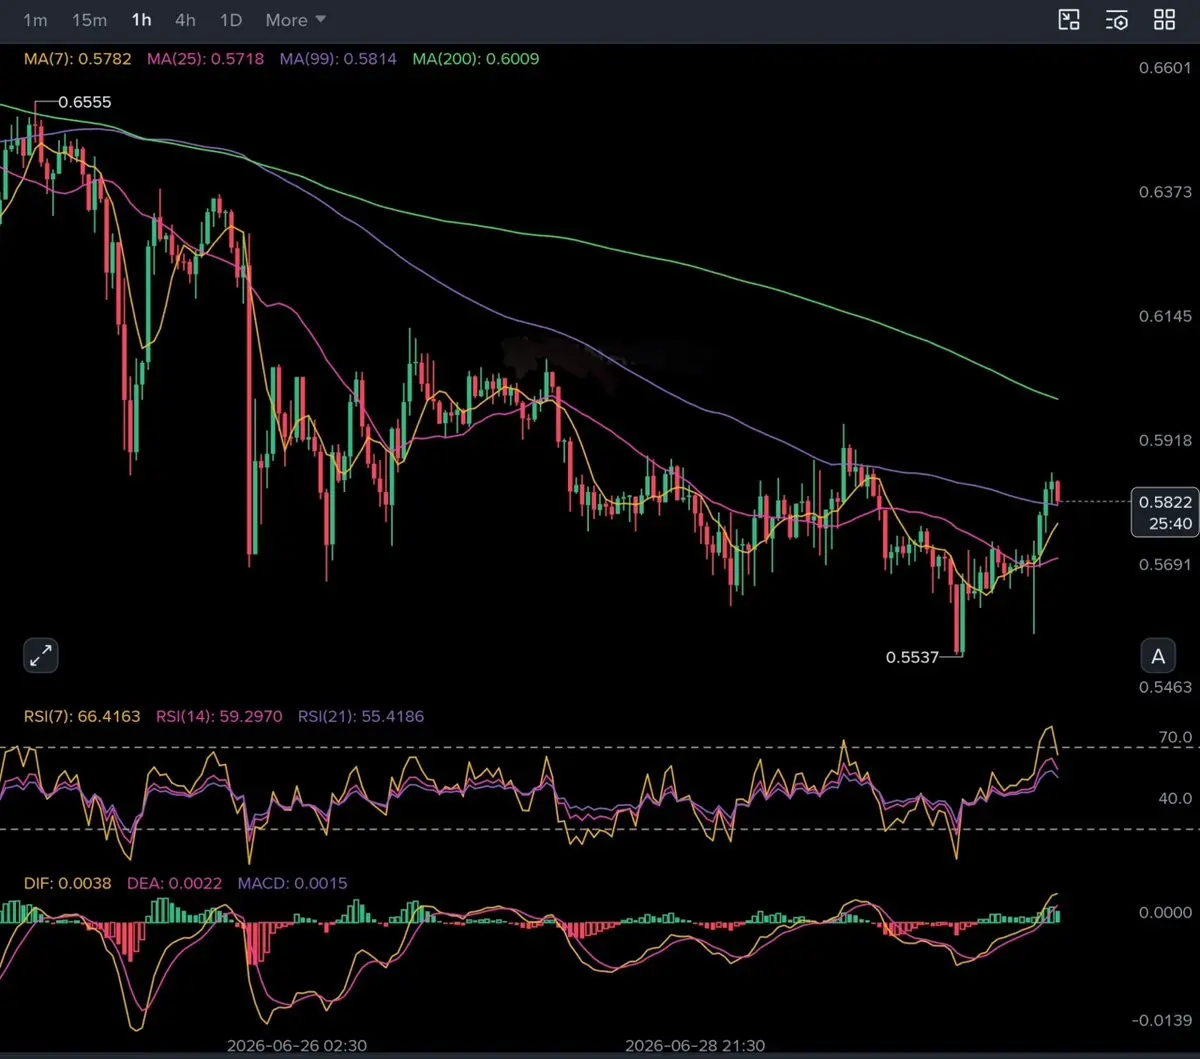Click the RSI(14): 59.2970 label

pos(219,716)
